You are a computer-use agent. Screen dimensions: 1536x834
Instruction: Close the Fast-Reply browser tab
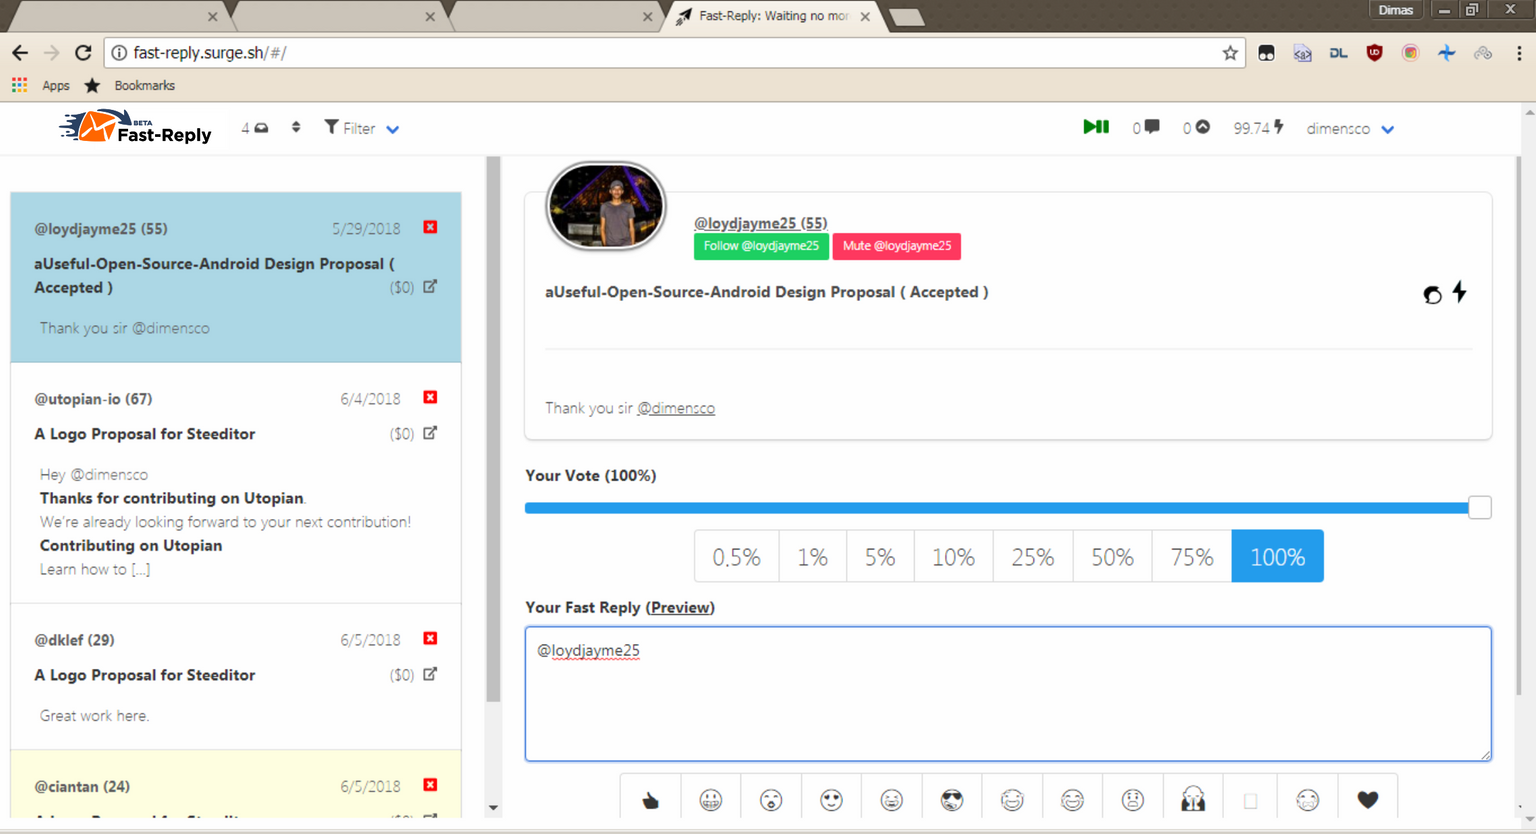[865, 17]
